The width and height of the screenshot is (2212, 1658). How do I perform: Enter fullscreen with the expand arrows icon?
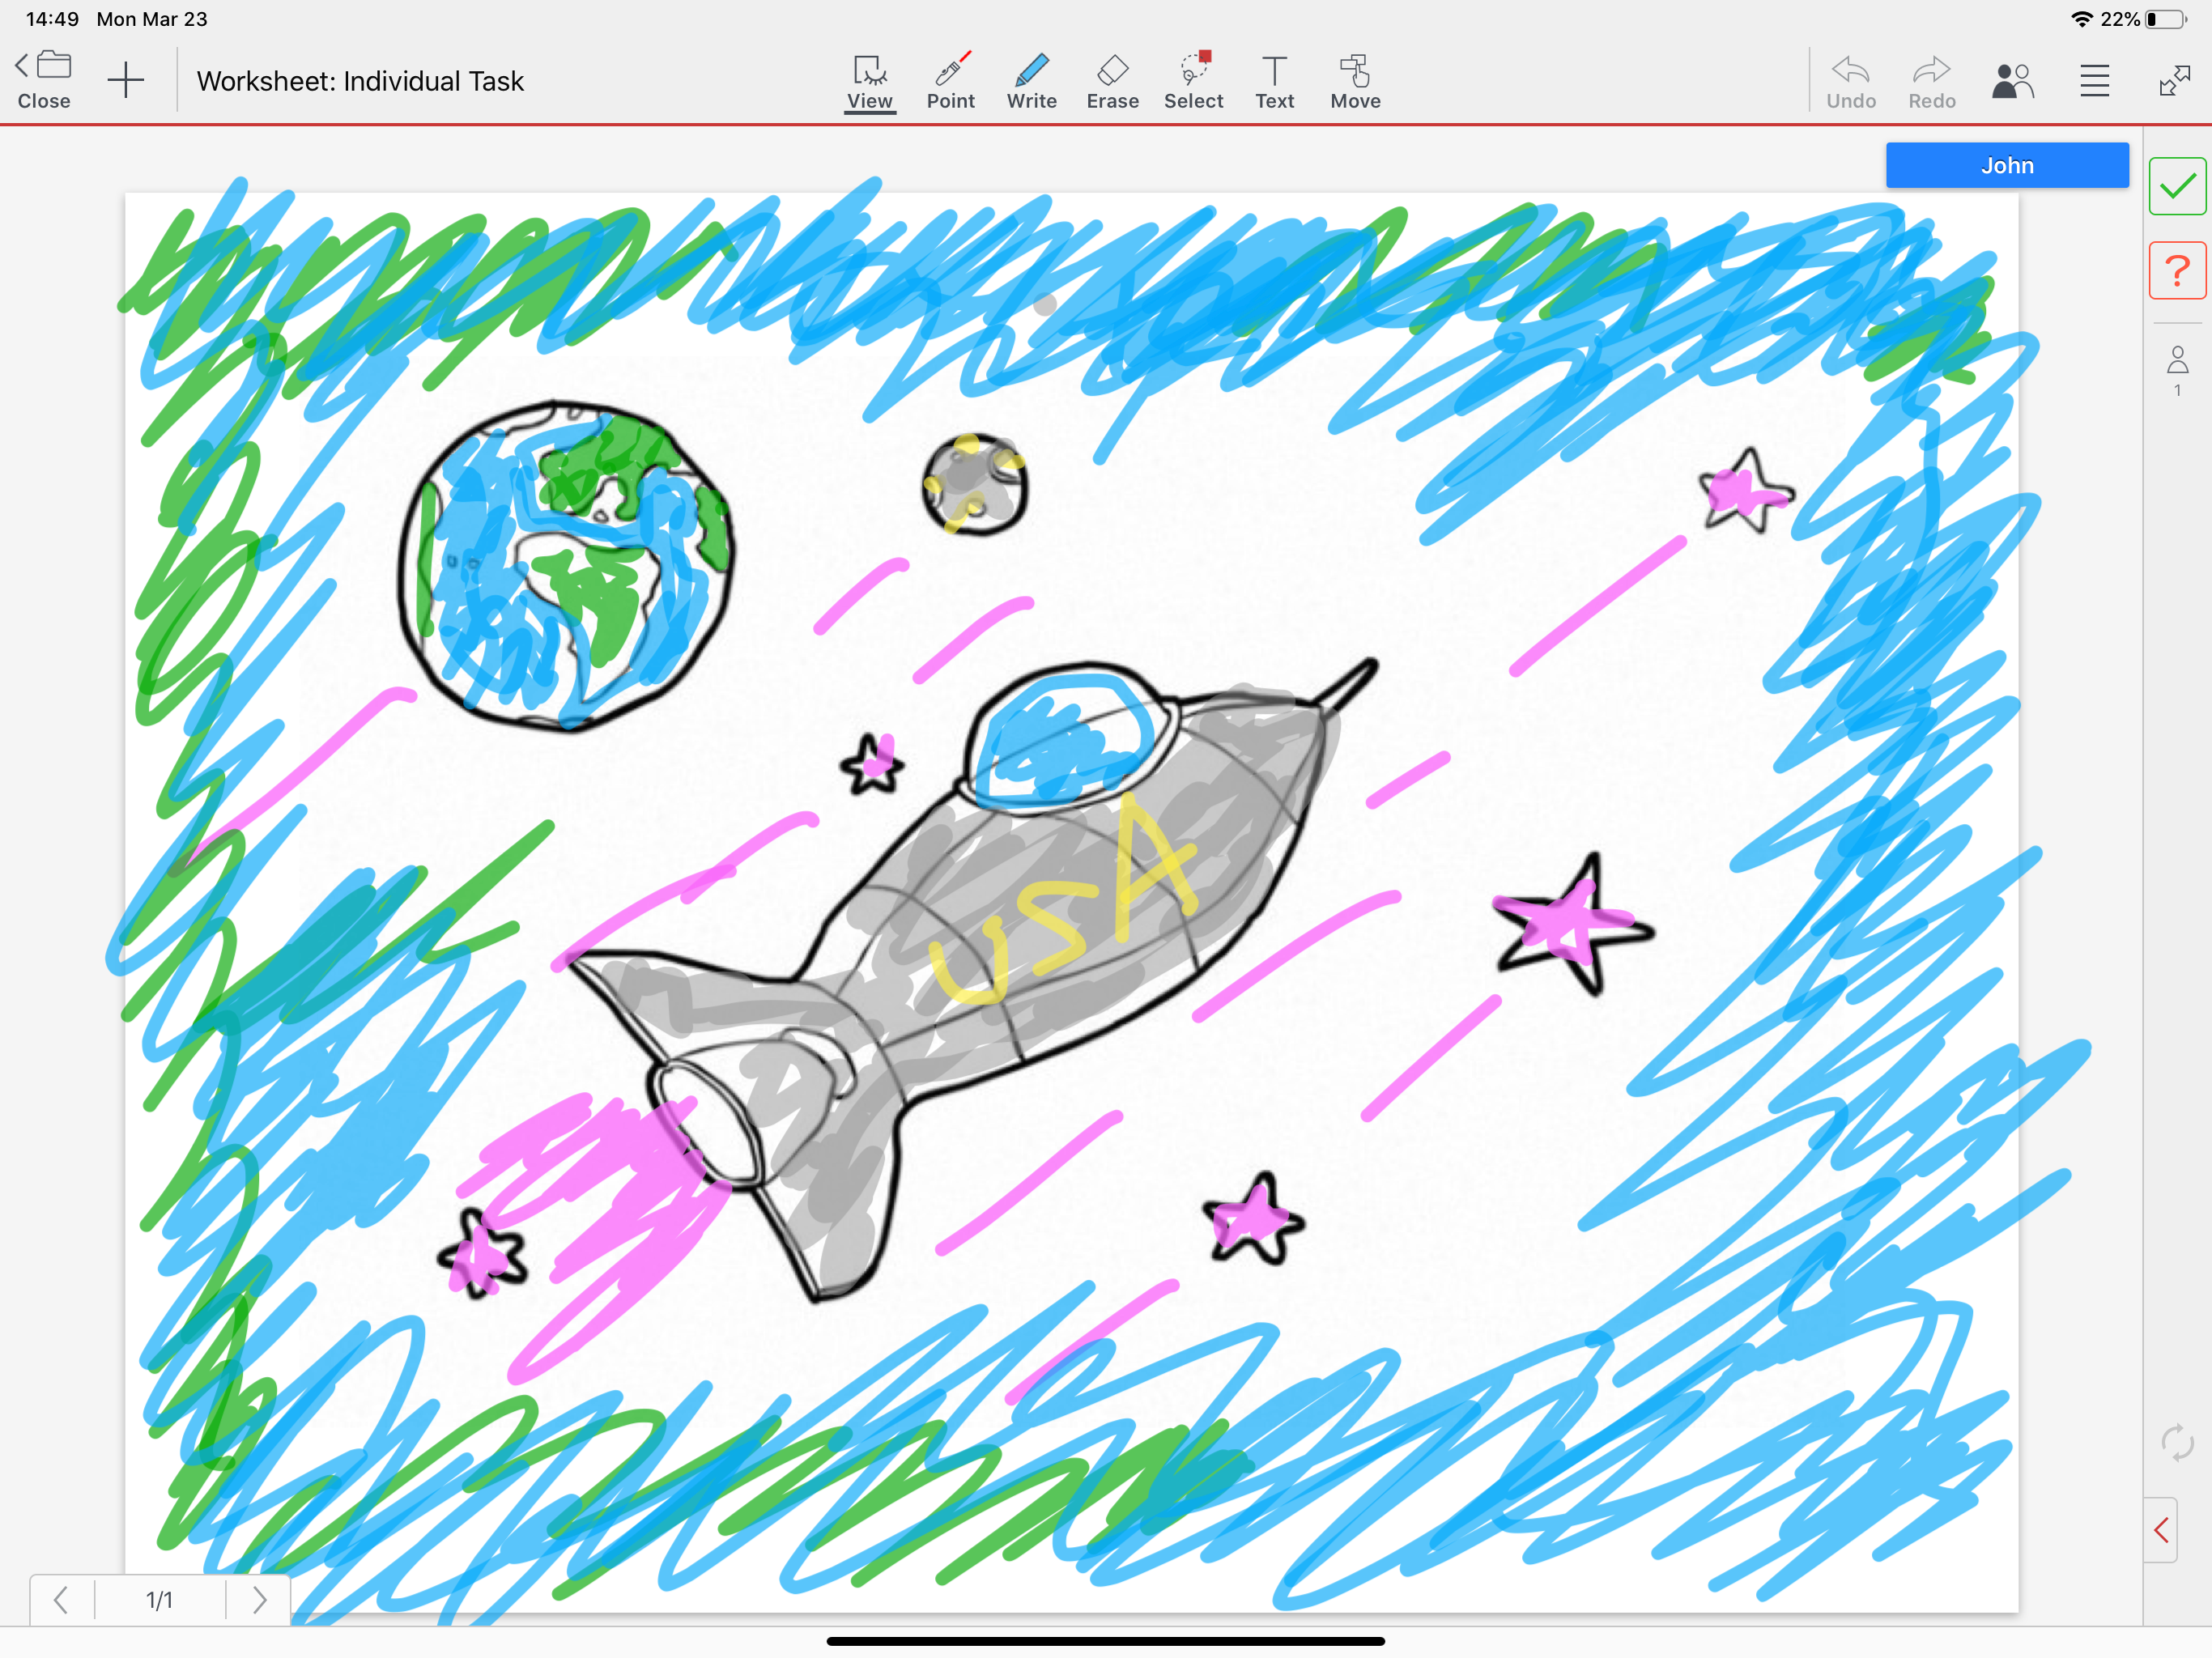click(x=2174, y=81)
